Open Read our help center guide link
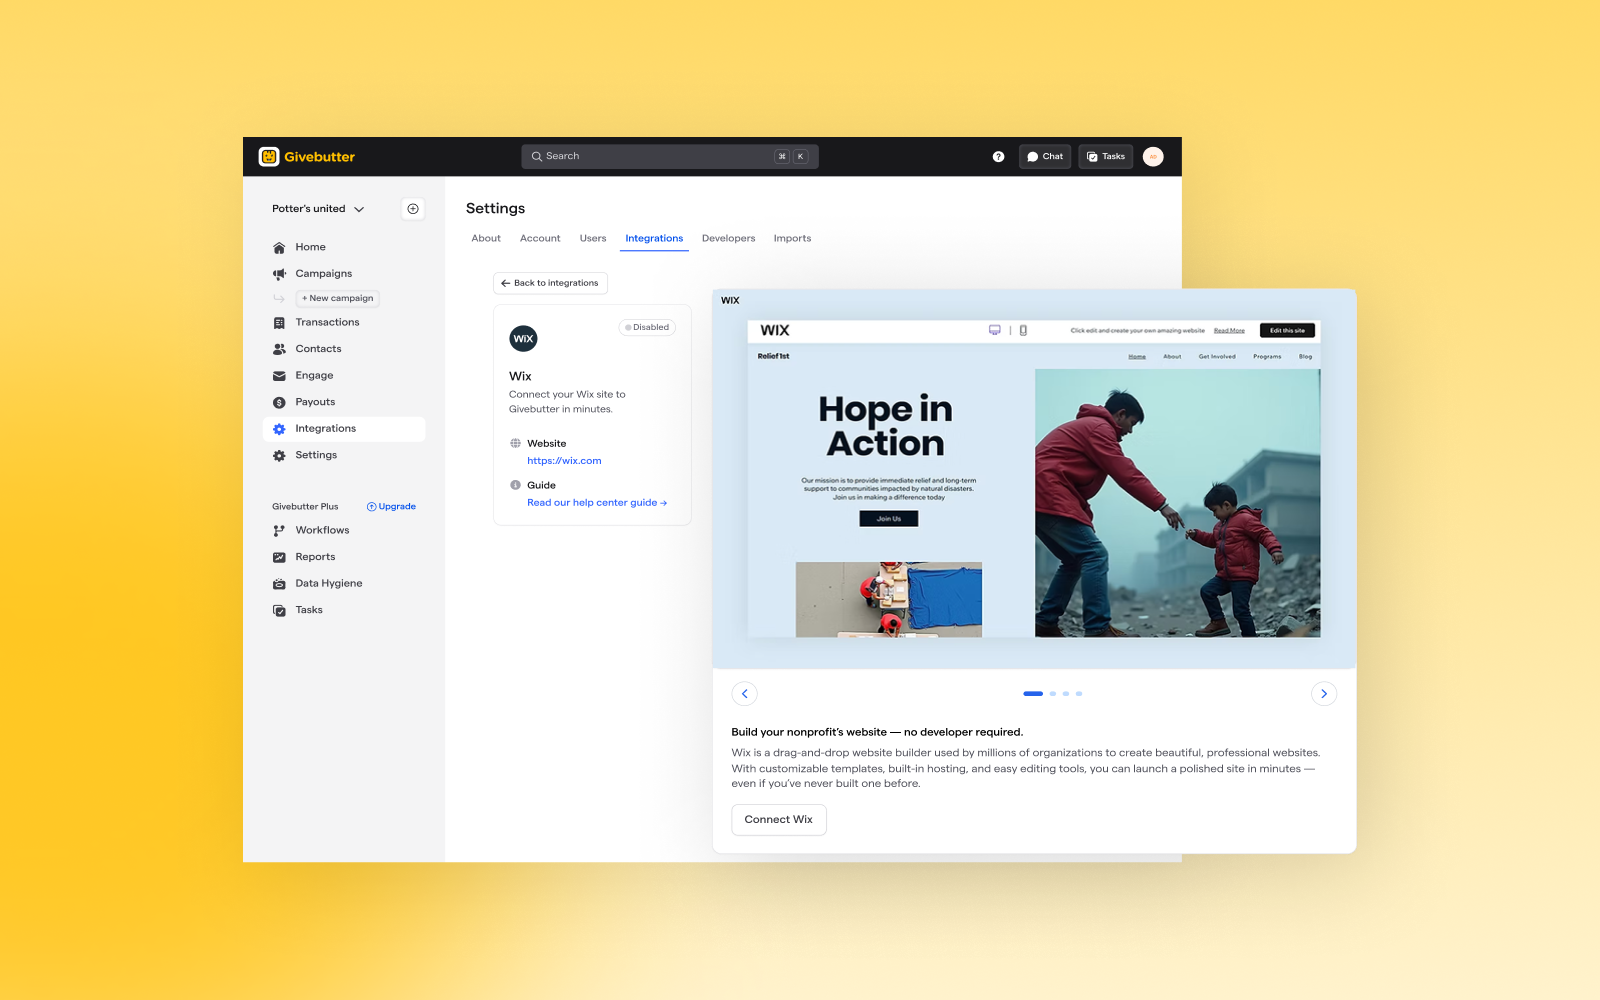This screenshot has width=1600, height=1000. [597, 503]
